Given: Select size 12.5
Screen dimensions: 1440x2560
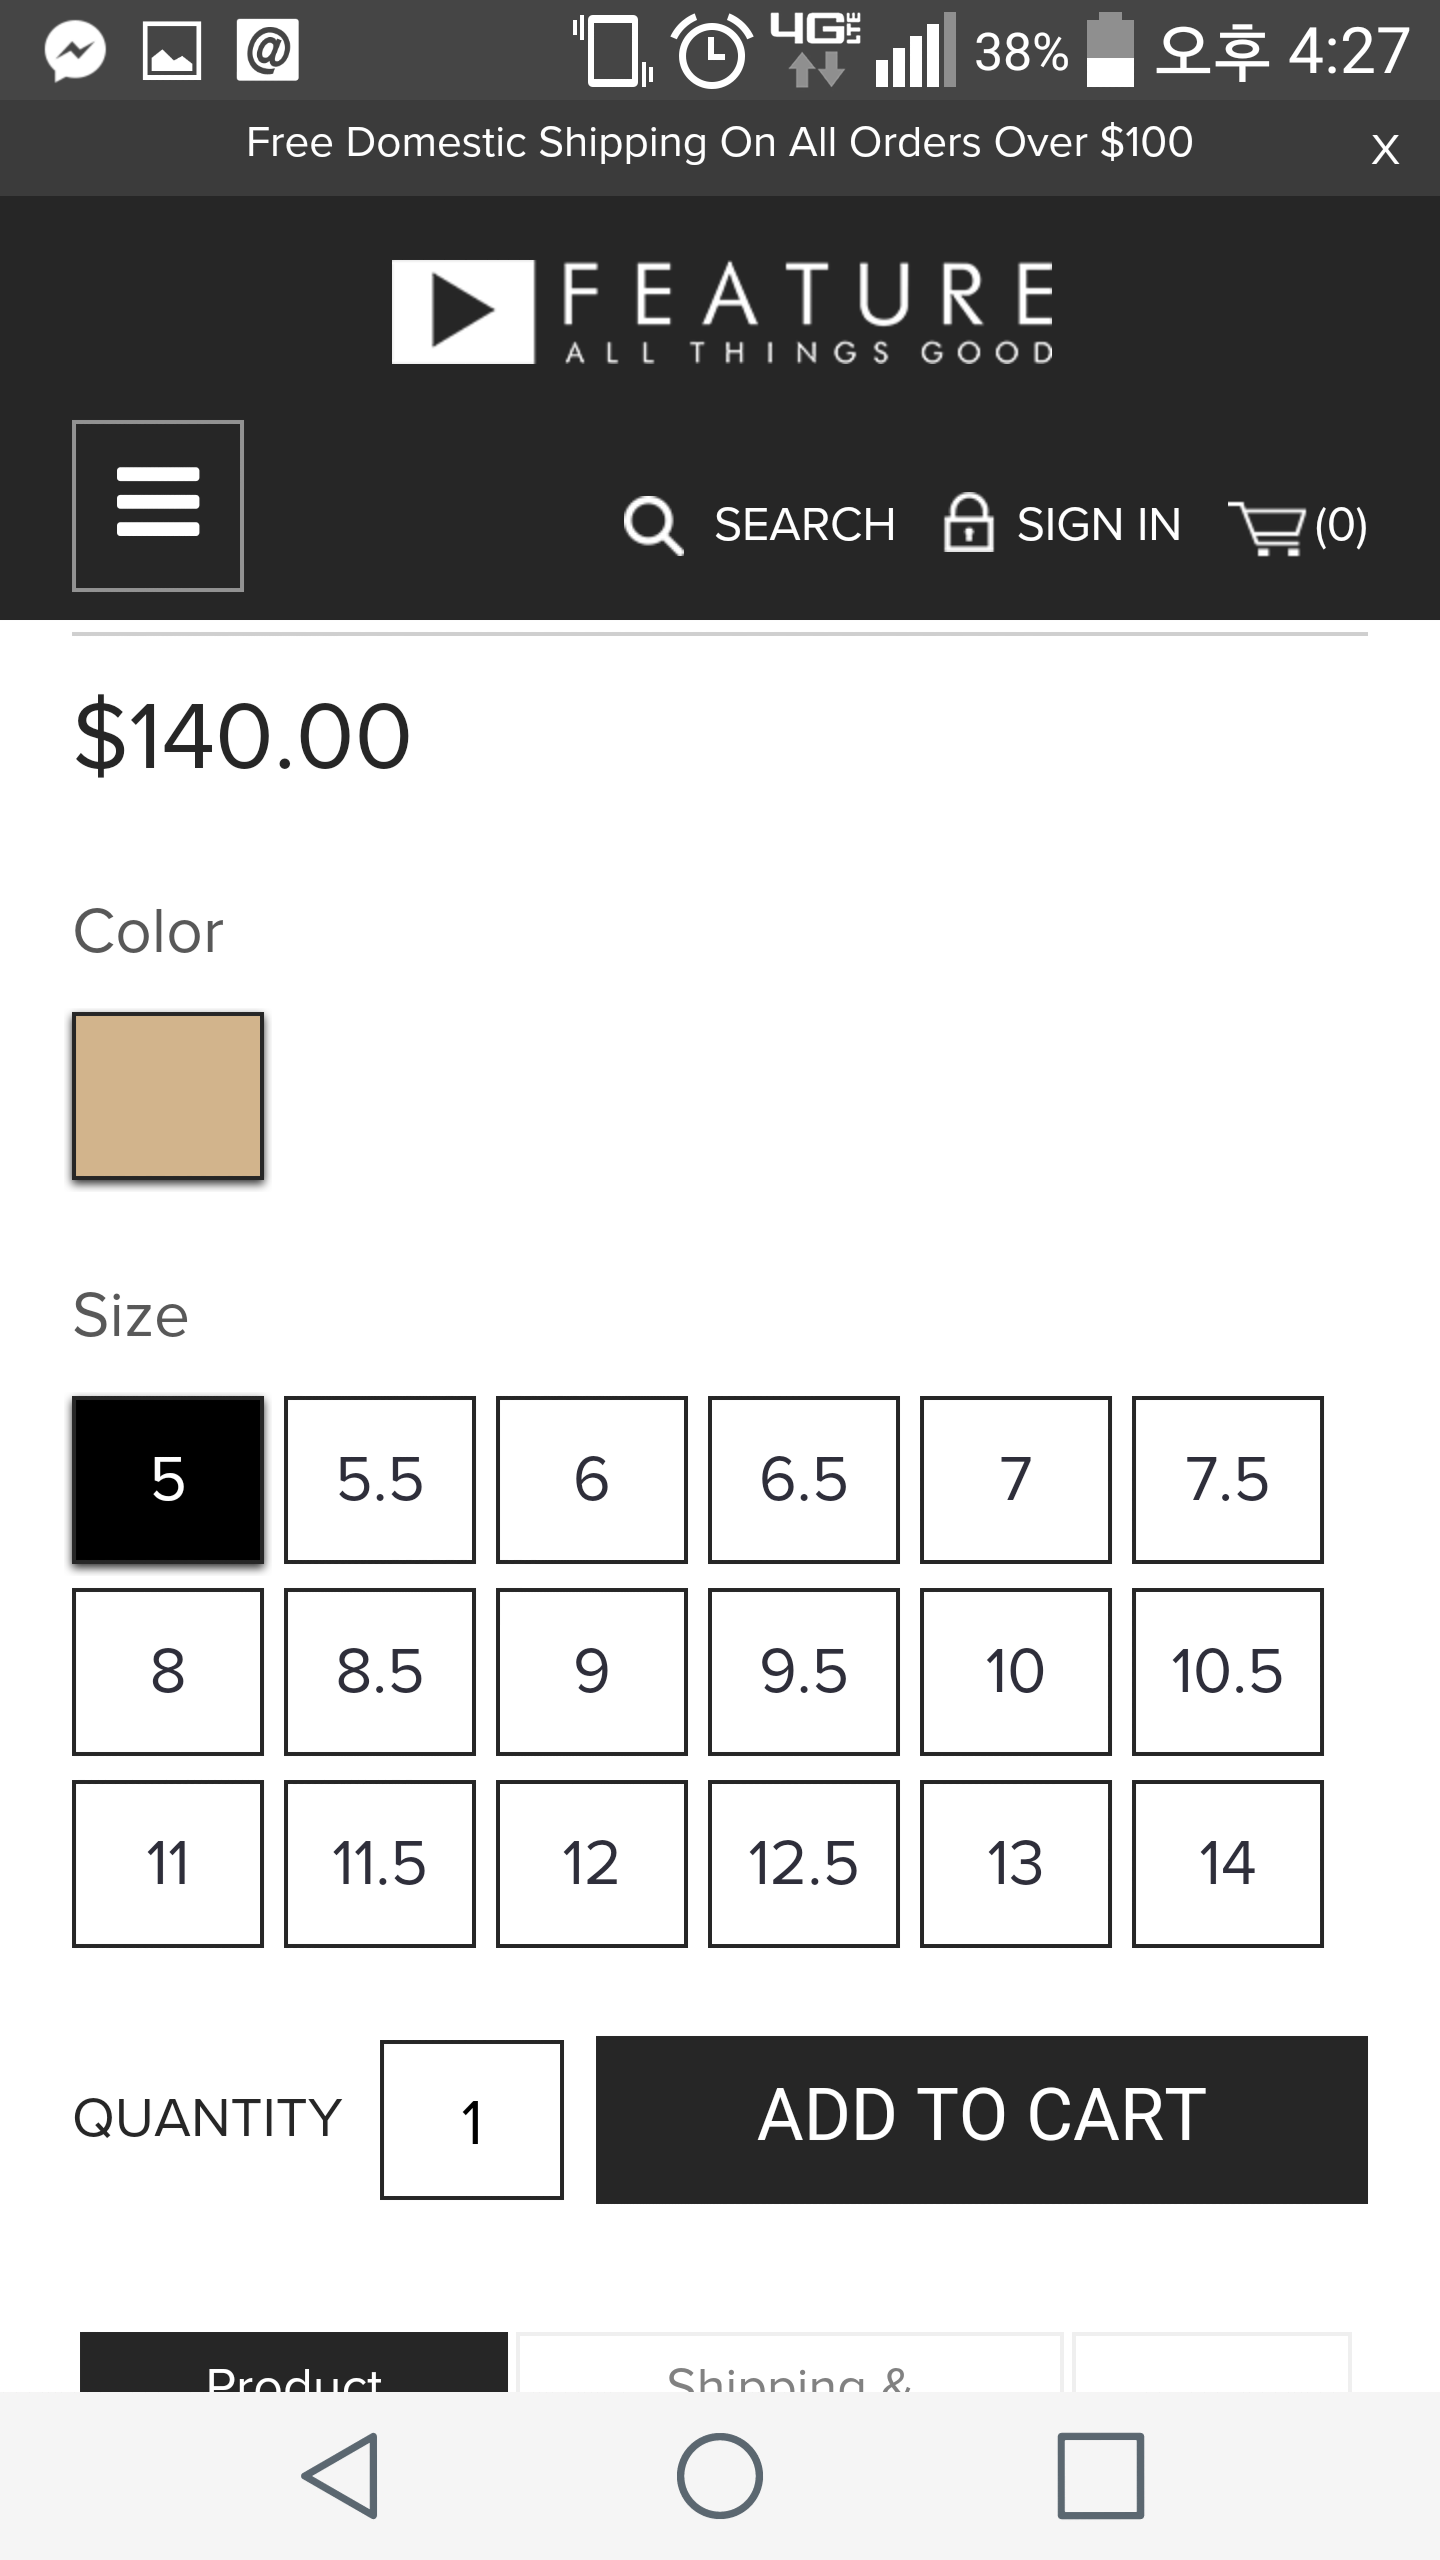Looking at the screenshot, I should pos(804,1863).
